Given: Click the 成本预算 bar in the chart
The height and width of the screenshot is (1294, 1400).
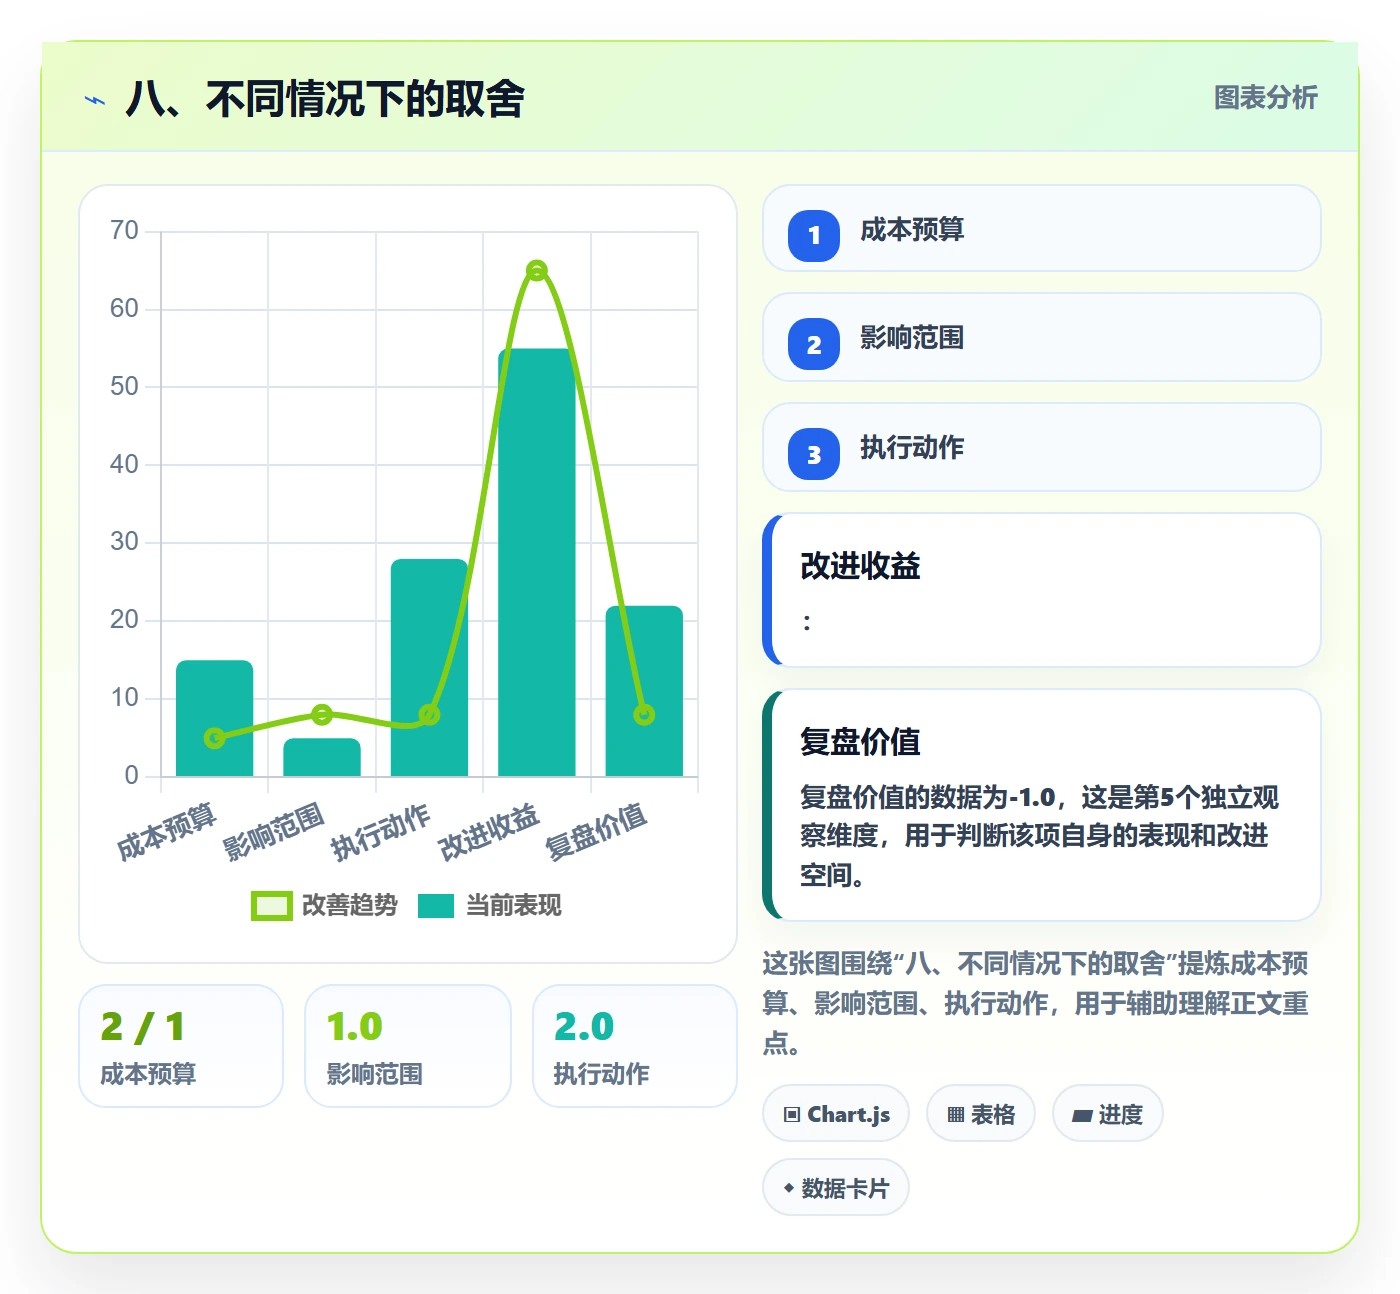Looking at the screenshot, I should point(214,718).
